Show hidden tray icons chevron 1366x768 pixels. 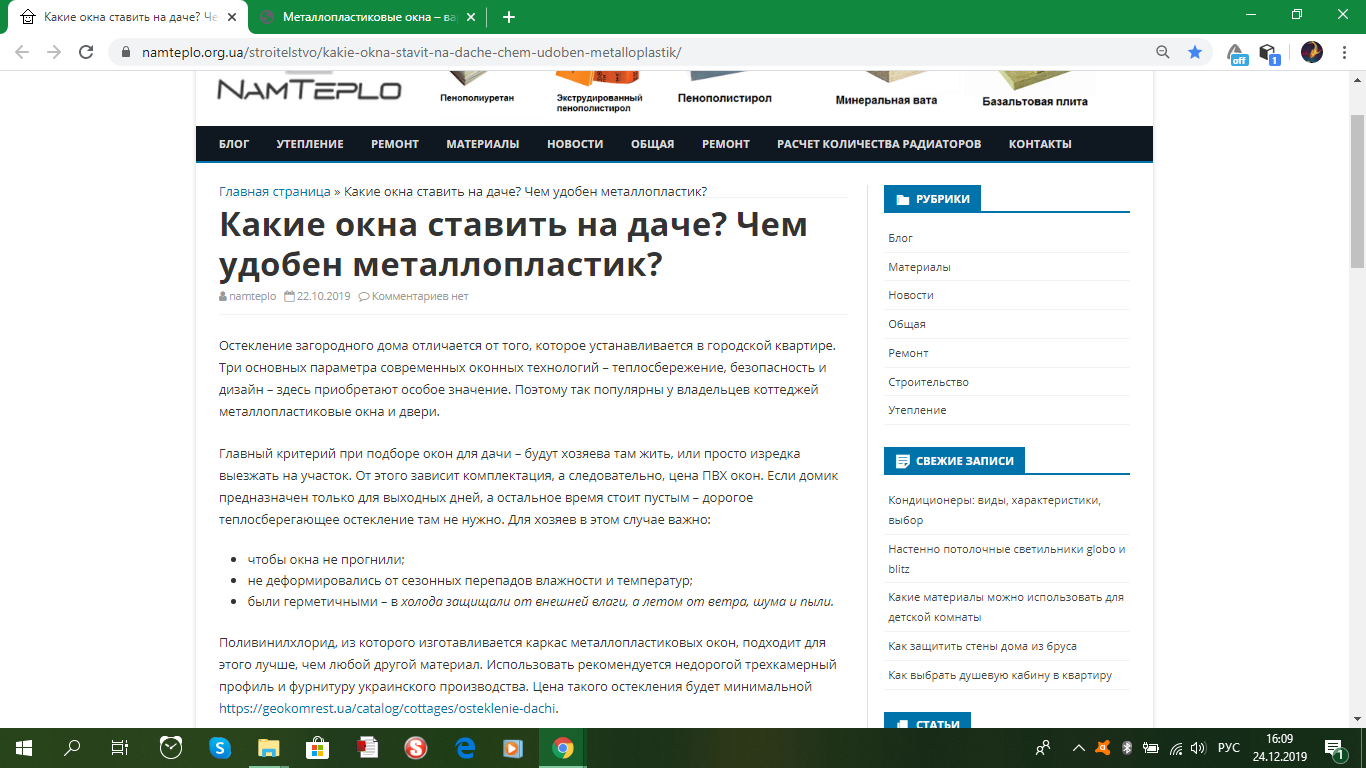(1078, 747)
